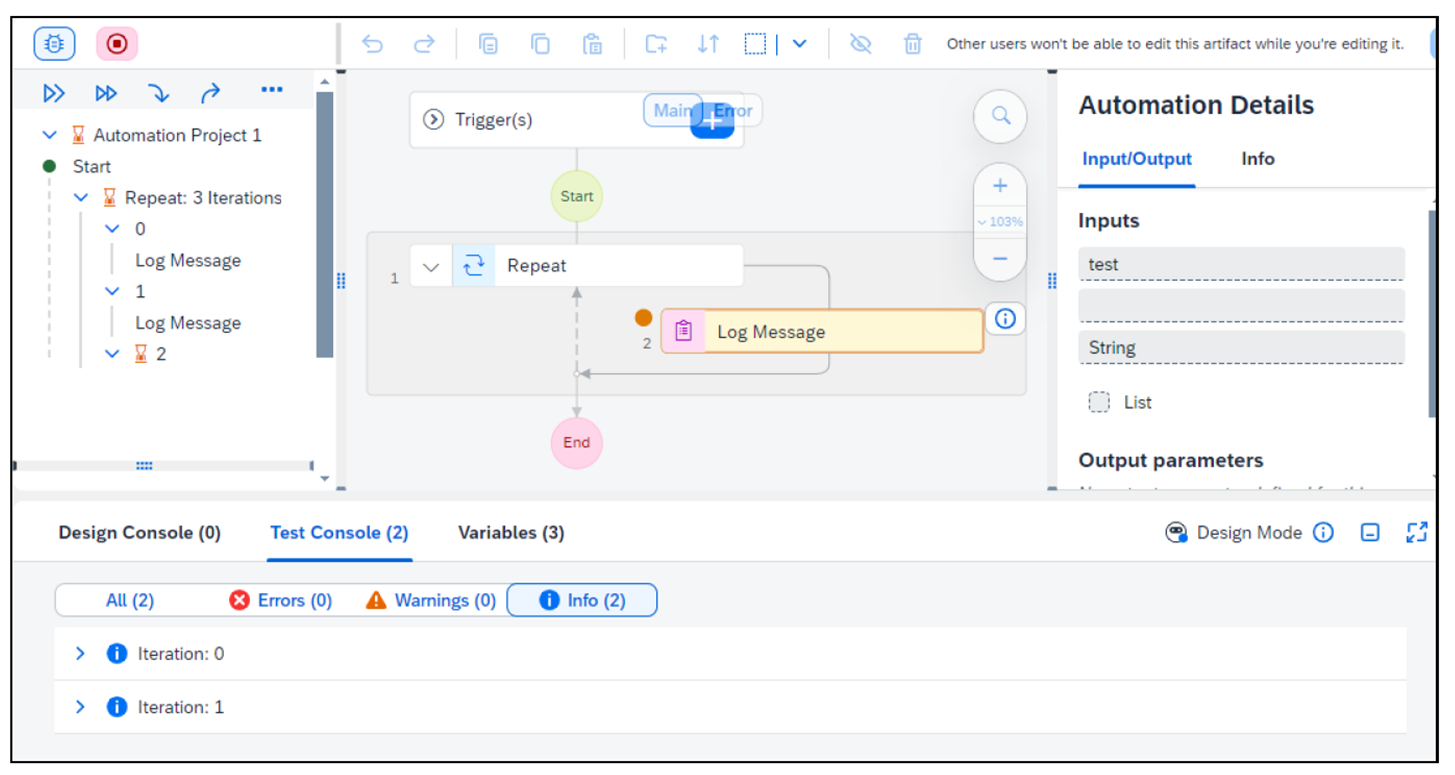The image size is (1455, 775).
Task: Click the debug bug icon
Action: 53,44
